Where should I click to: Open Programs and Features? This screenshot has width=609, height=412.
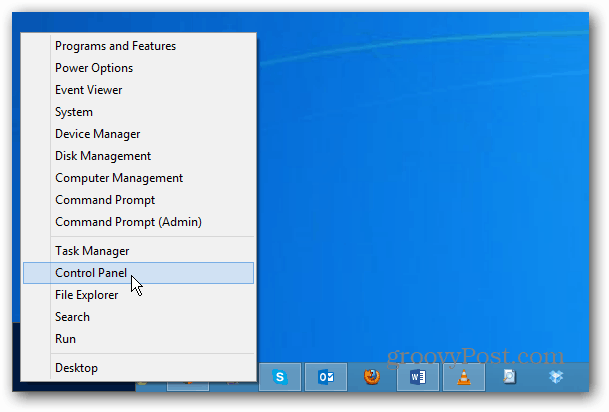click(138, 46)
